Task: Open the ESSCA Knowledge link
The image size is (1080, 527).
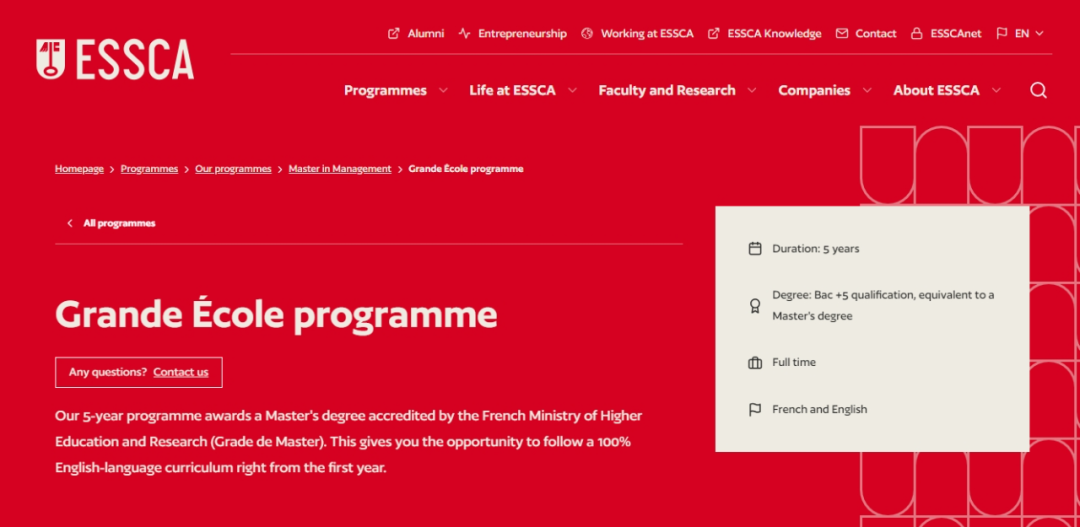Action: [774, 33]
